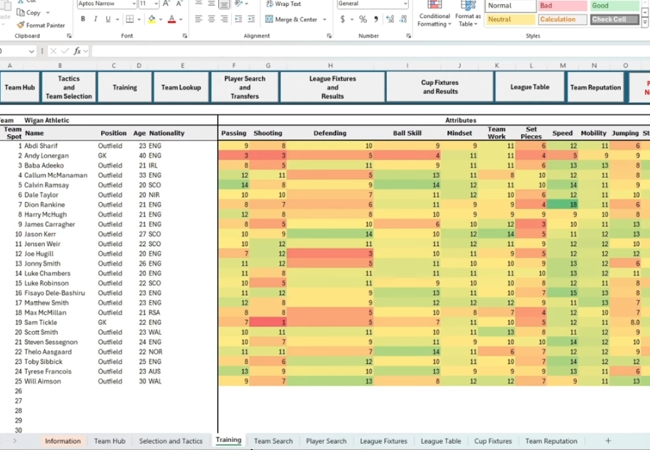Open number format General dropdown
This screenshot has width=650, height=450.
[405, 4]
